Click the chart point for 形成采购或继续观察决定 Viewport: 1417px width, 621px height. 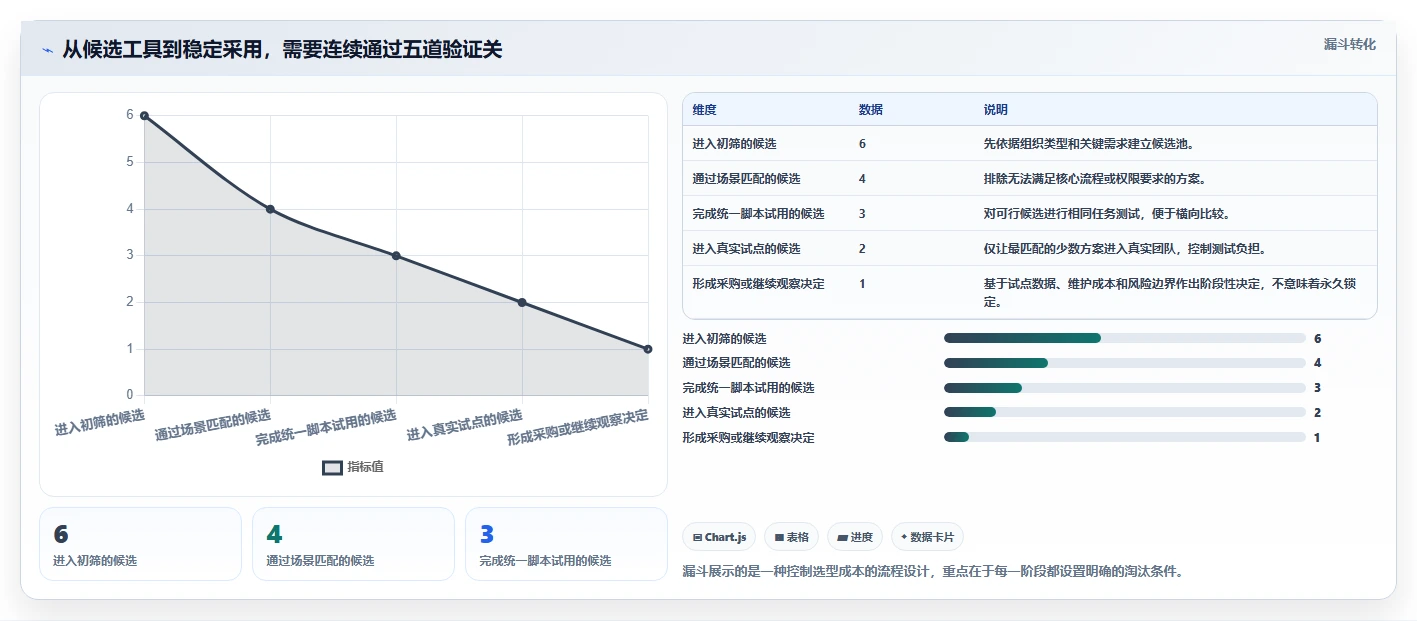(648, 349)
